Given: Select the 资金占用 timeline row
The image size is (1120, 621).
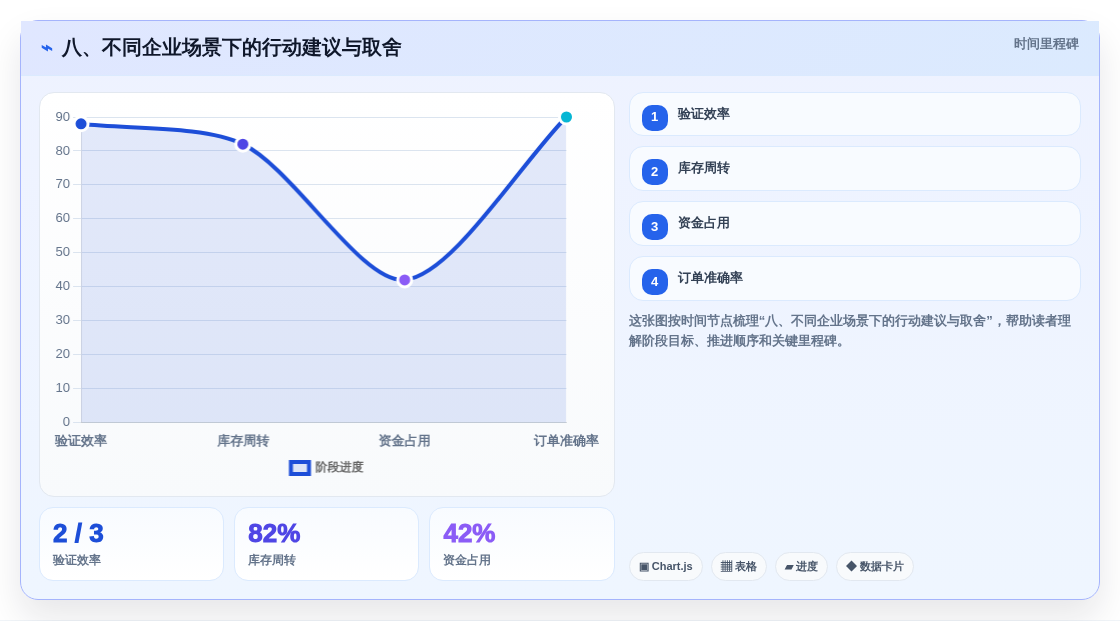Looking at the screenshot, I should pos(854,224).
